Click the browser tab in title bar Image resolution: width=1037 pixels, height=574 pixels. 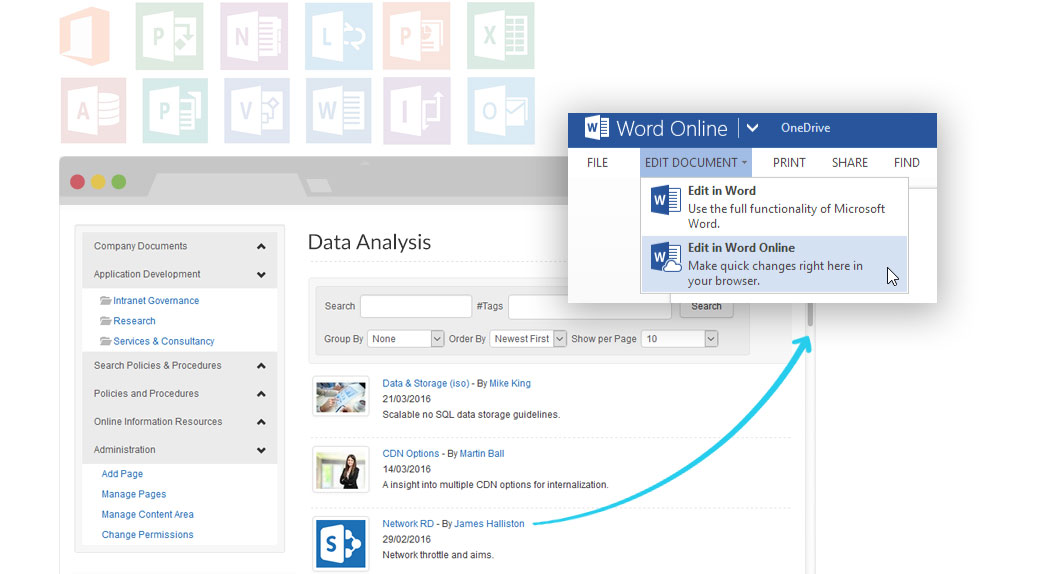[228, 184]
